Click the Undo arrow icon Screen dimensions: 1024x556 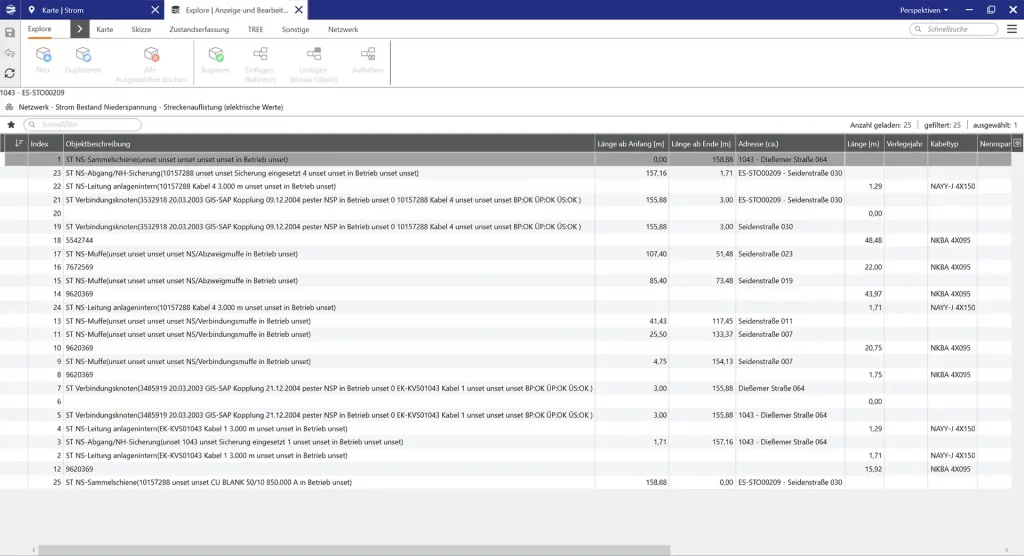10,53
